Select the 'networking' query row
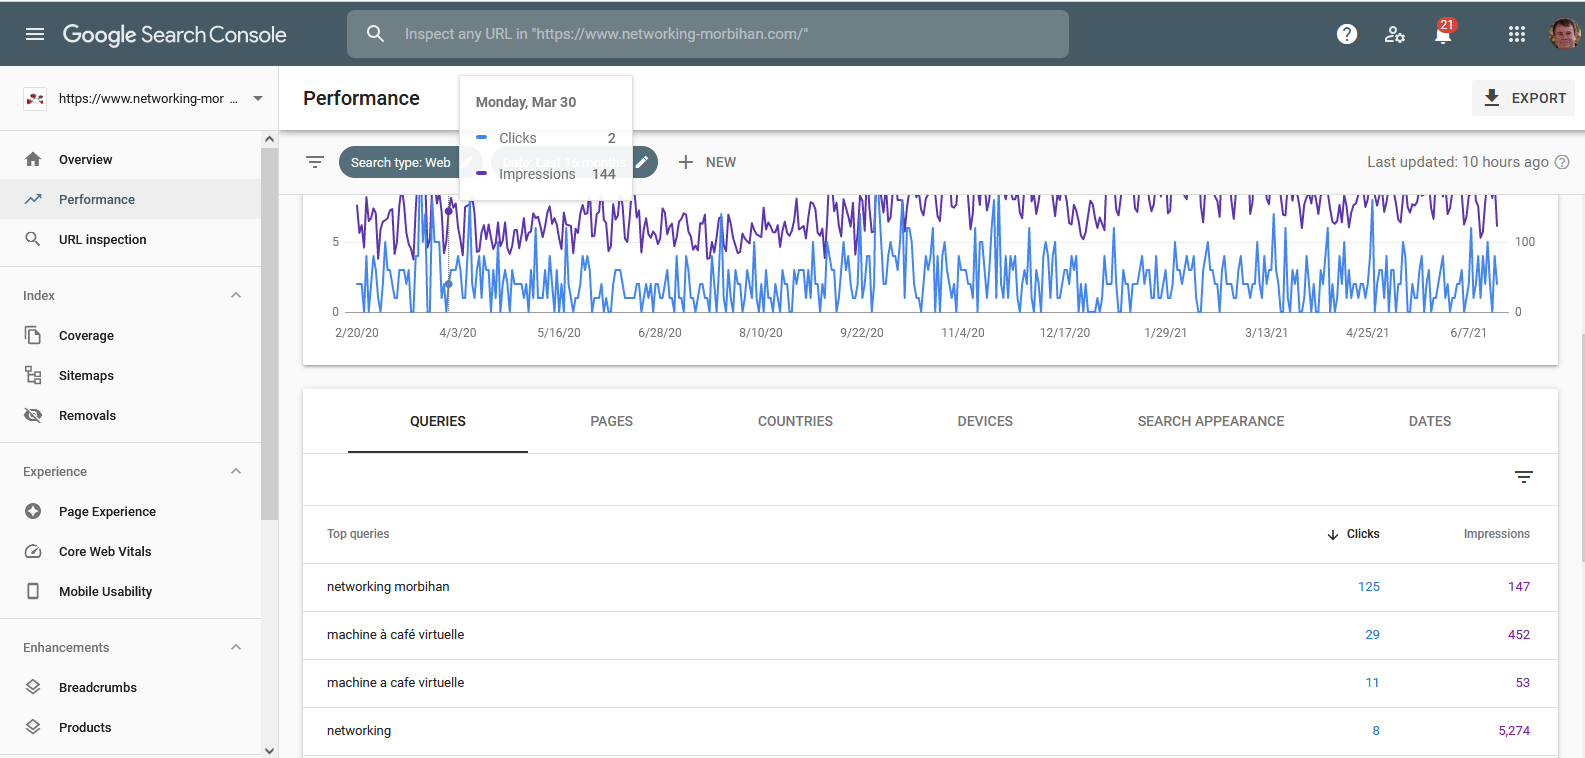 click(930, 731)
